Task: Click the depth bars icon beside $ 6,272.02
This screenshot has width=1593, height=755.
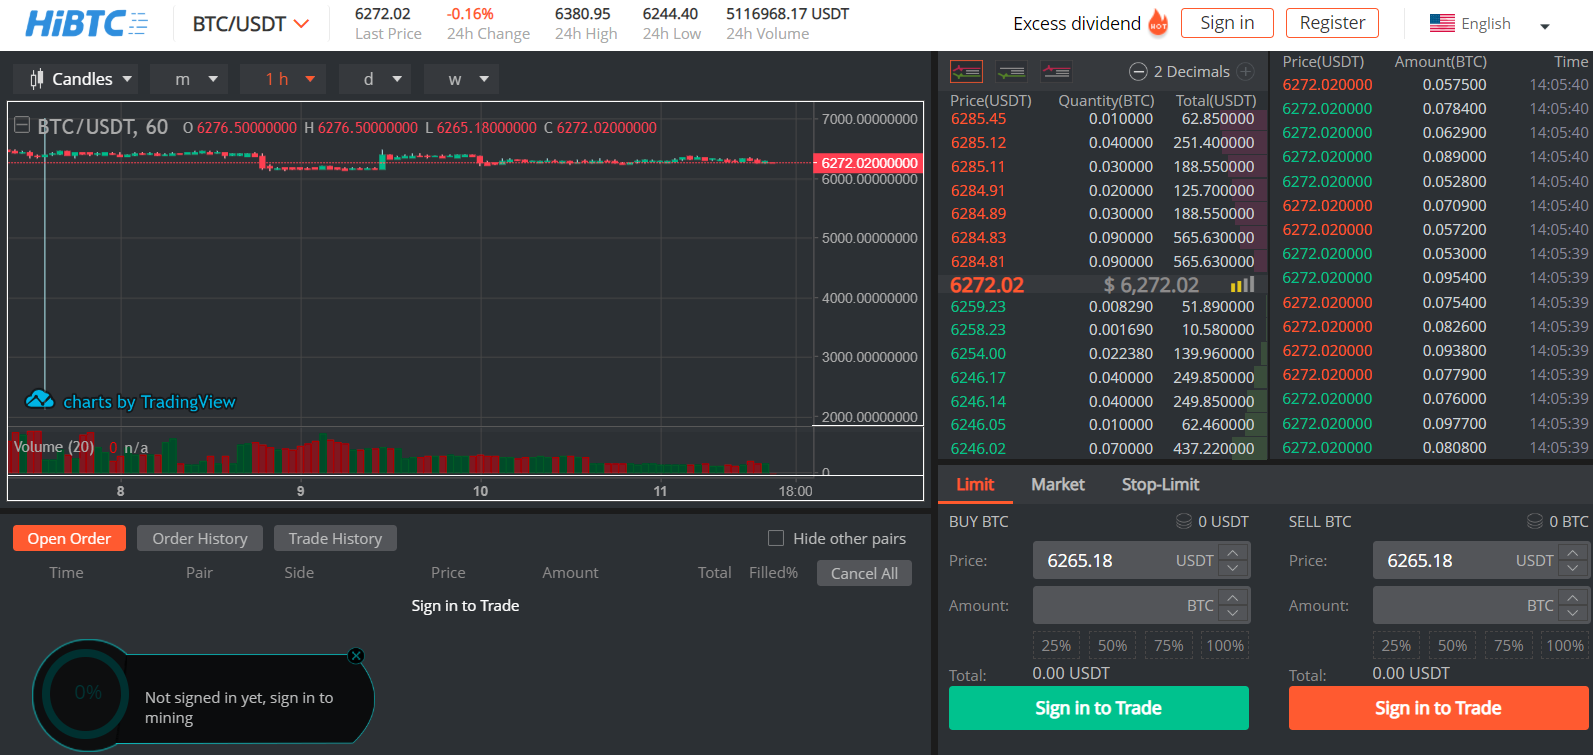Action: click(1242, 285)
